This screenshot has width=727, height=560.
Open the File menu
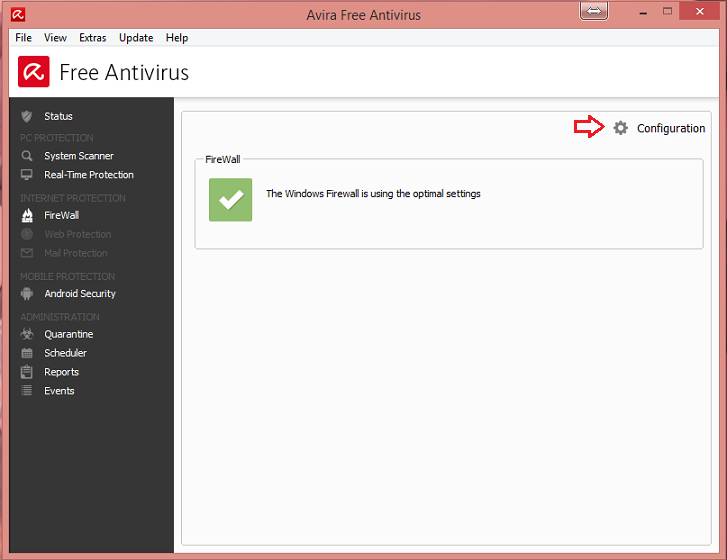24,38
